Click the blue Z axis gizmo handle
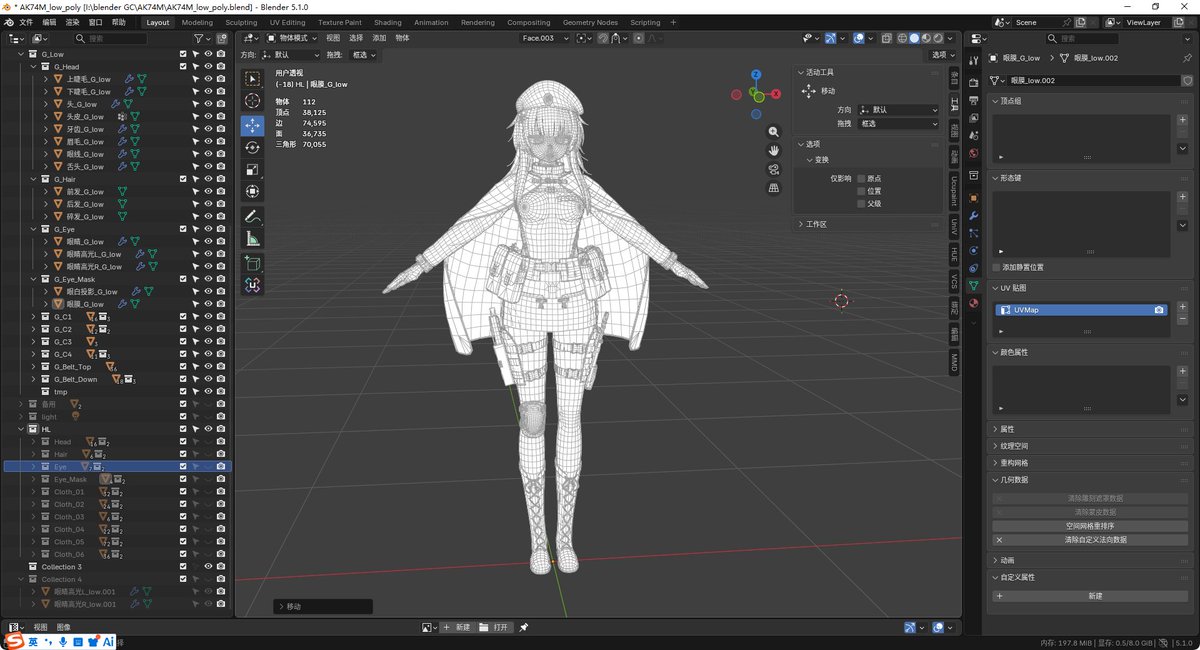 tap(756, 74)
